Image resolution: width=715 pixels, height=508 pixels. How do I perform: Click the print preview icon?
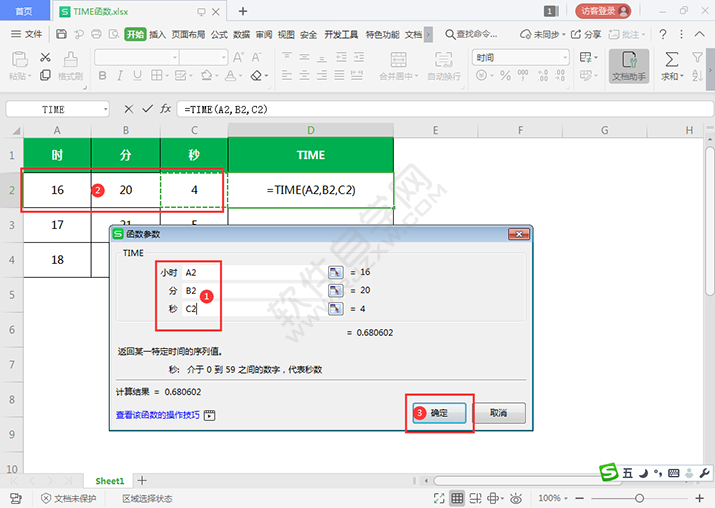pyautogui.click(x=114, y=34)
